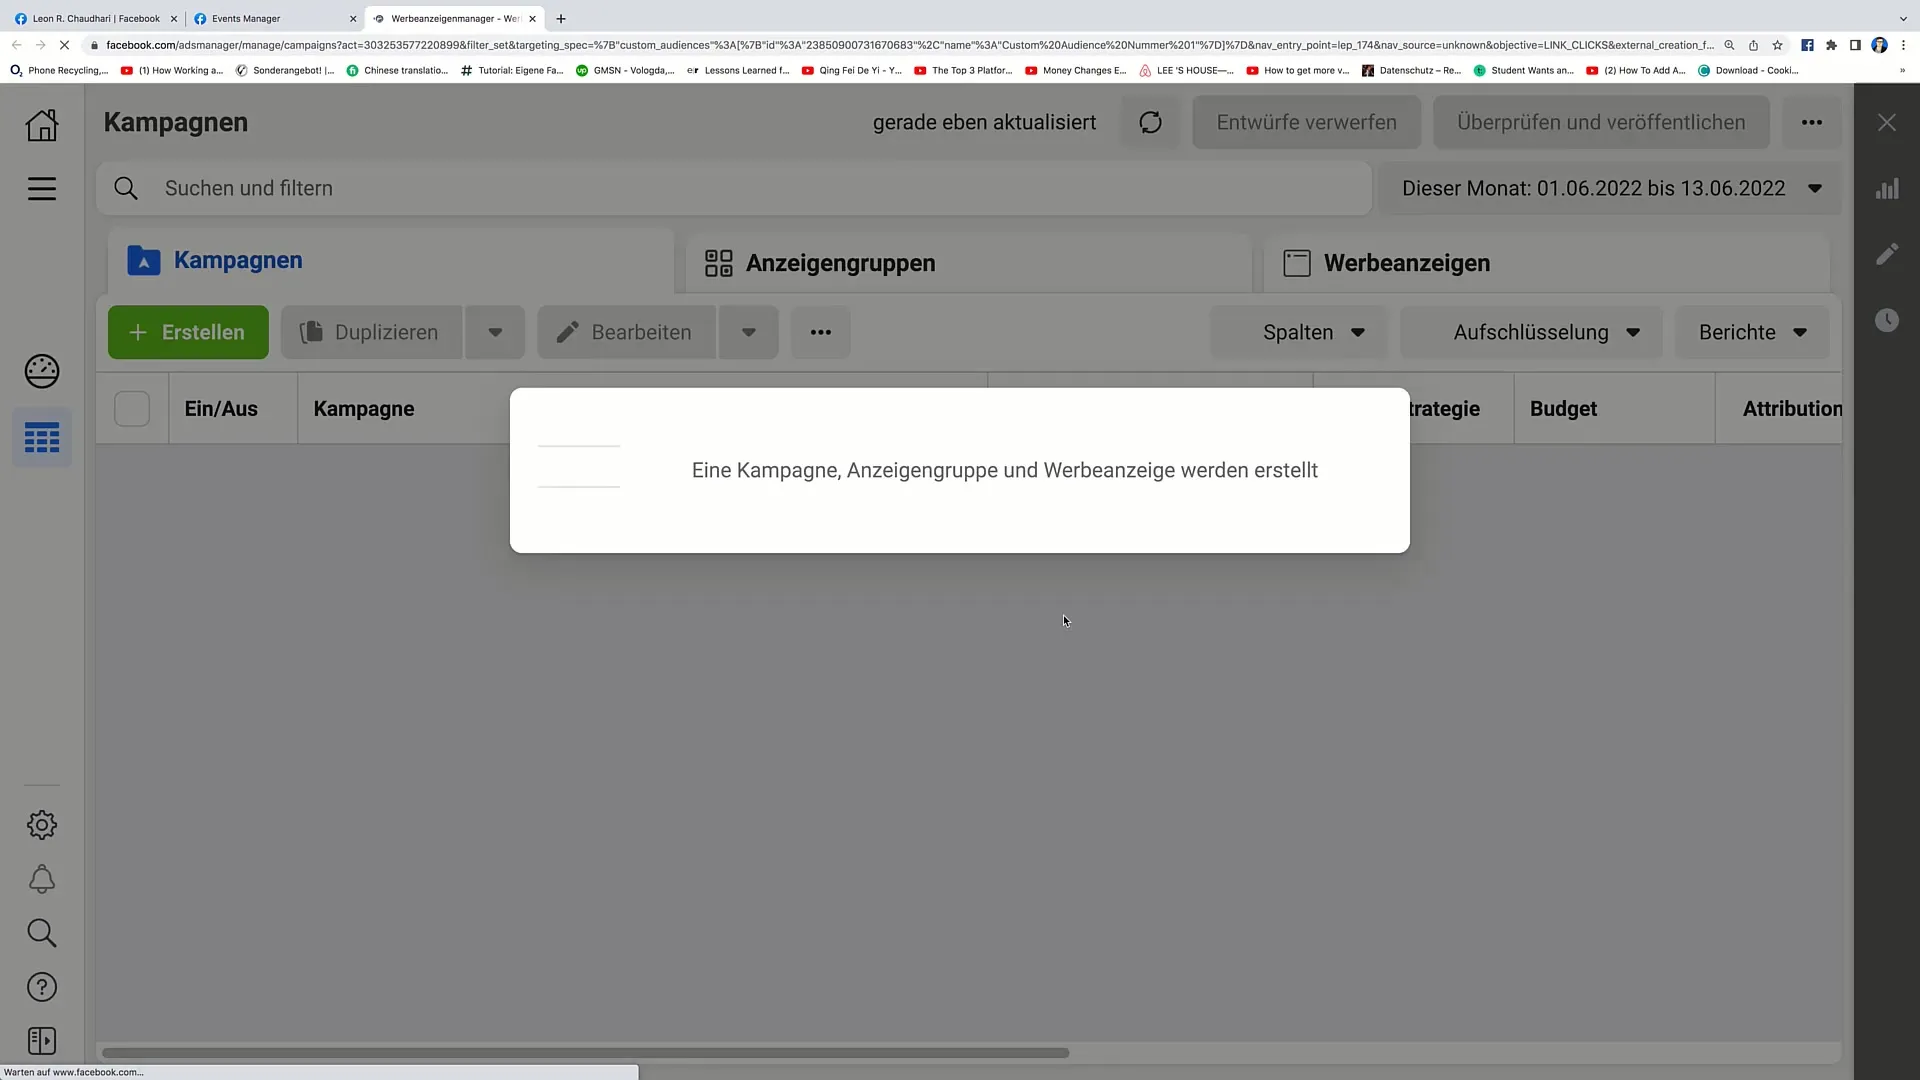
Task: Open a new browser tab with plus
Action: pos(561,18)
